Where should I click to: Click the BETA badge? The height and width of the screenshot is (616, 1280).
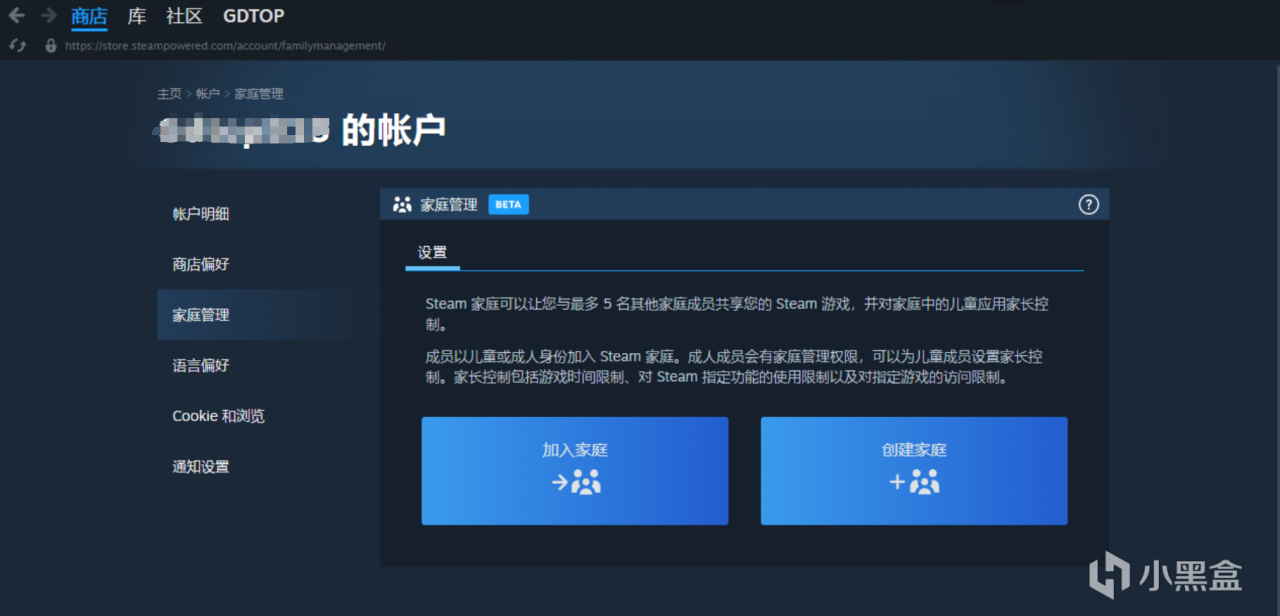pos(508,204)
